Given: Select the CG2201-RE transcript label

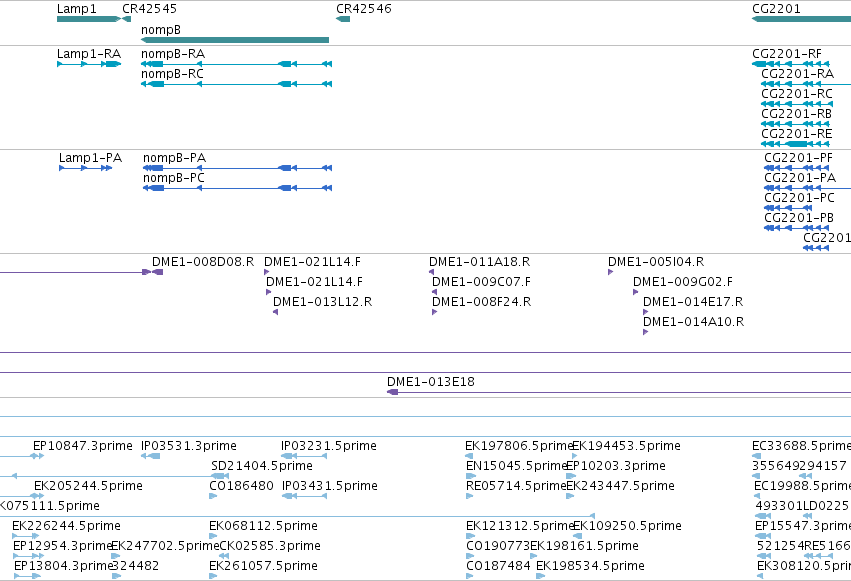Looking at the screenshot, I should point(796,134).
